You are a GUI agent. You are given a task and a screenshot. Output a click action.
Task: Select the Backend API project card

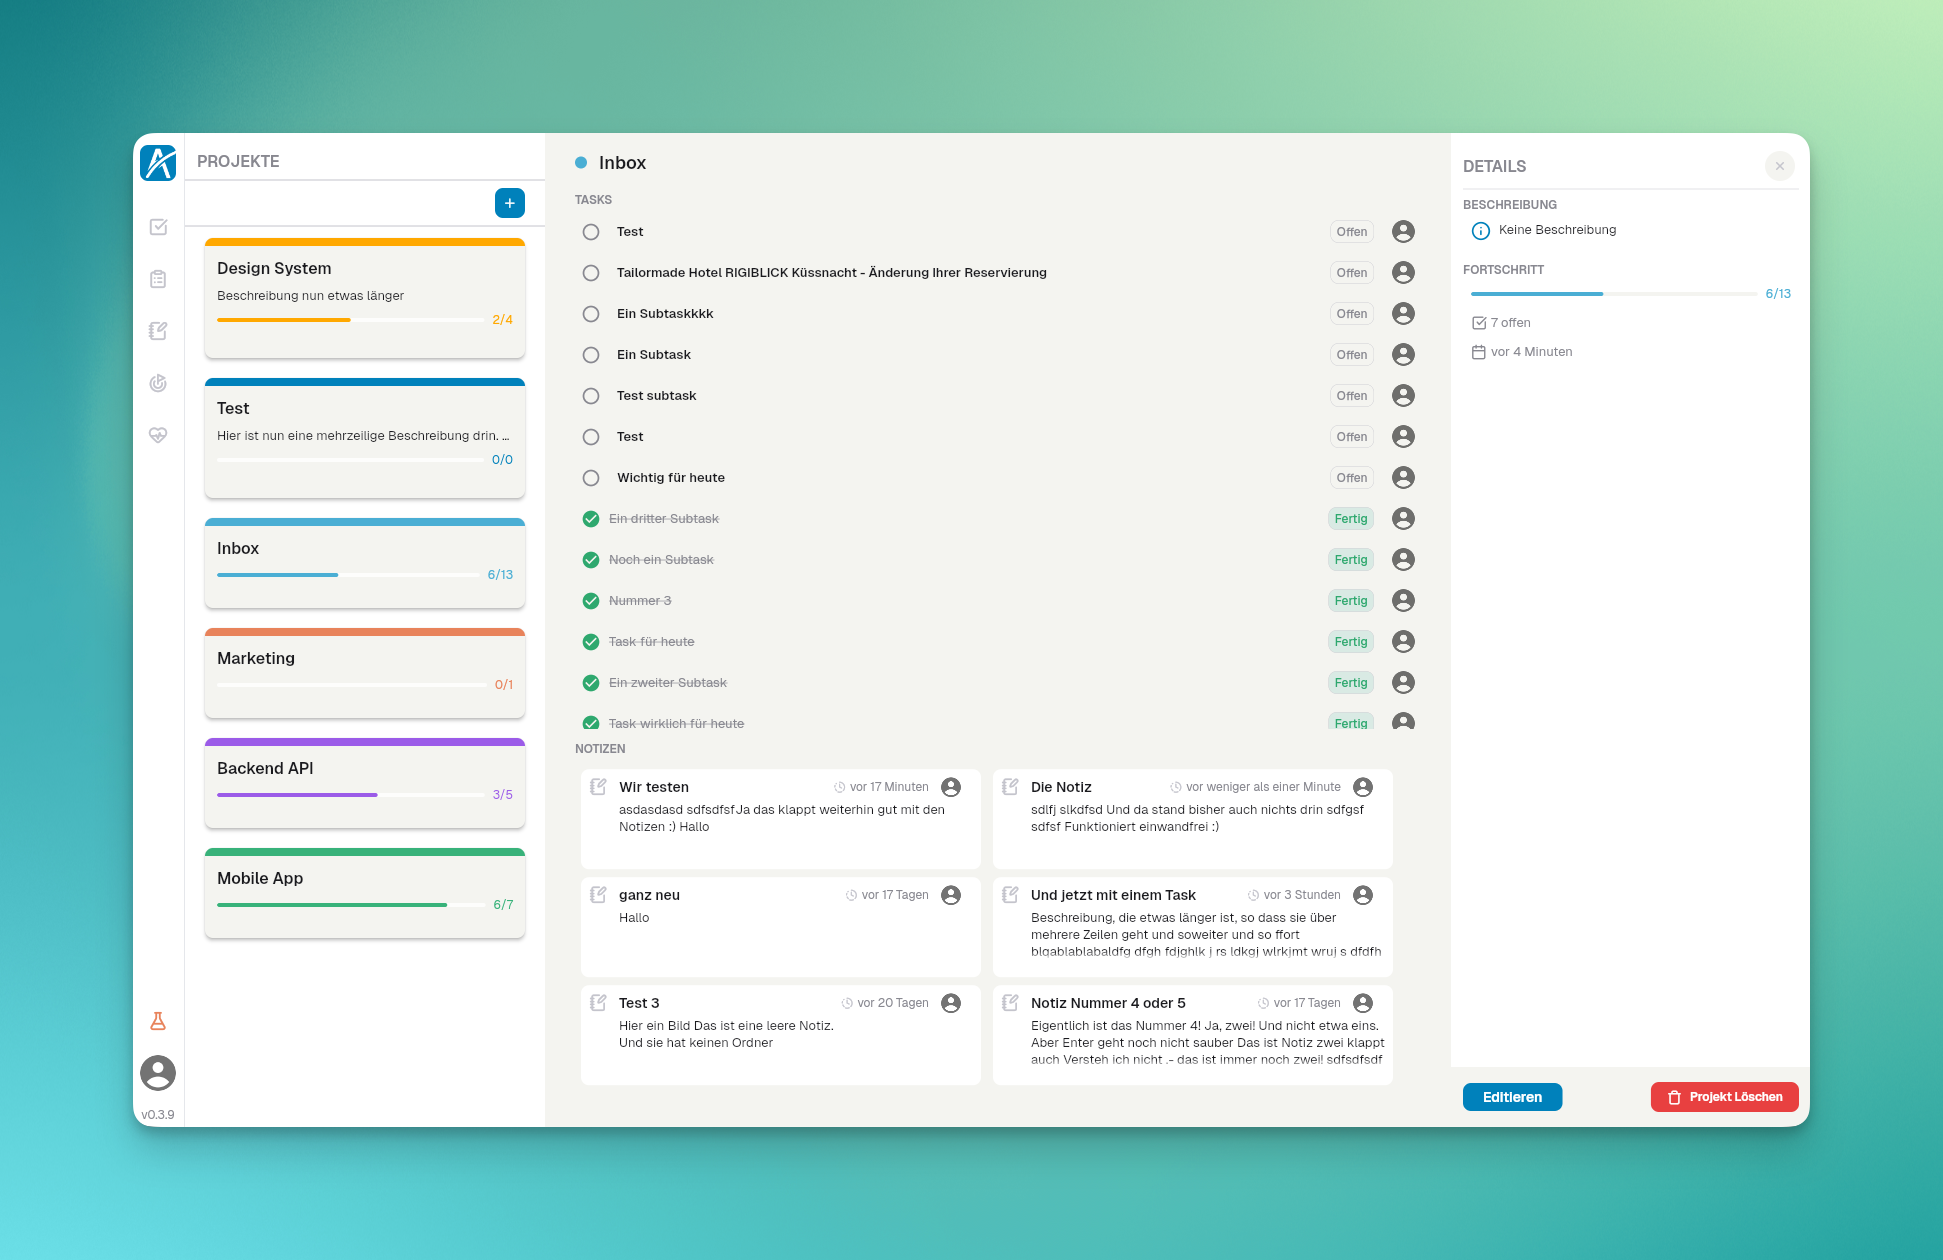pos(365,782)
